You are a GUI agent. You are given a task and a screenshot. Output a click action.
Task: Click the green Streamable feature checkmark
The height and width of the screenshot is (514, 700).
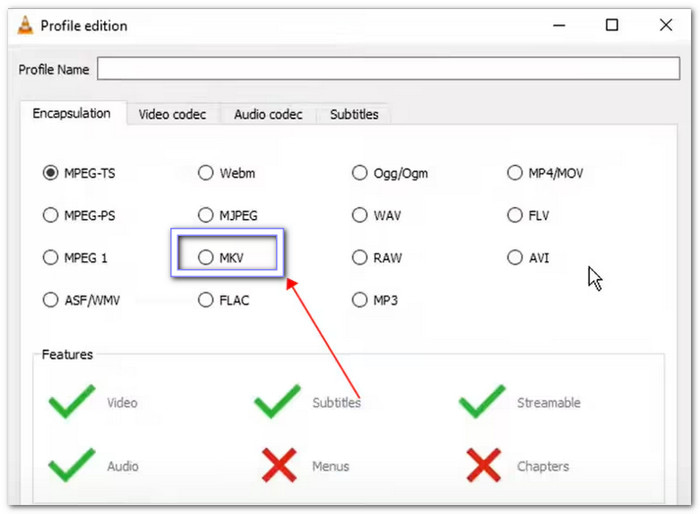(483, 402)
